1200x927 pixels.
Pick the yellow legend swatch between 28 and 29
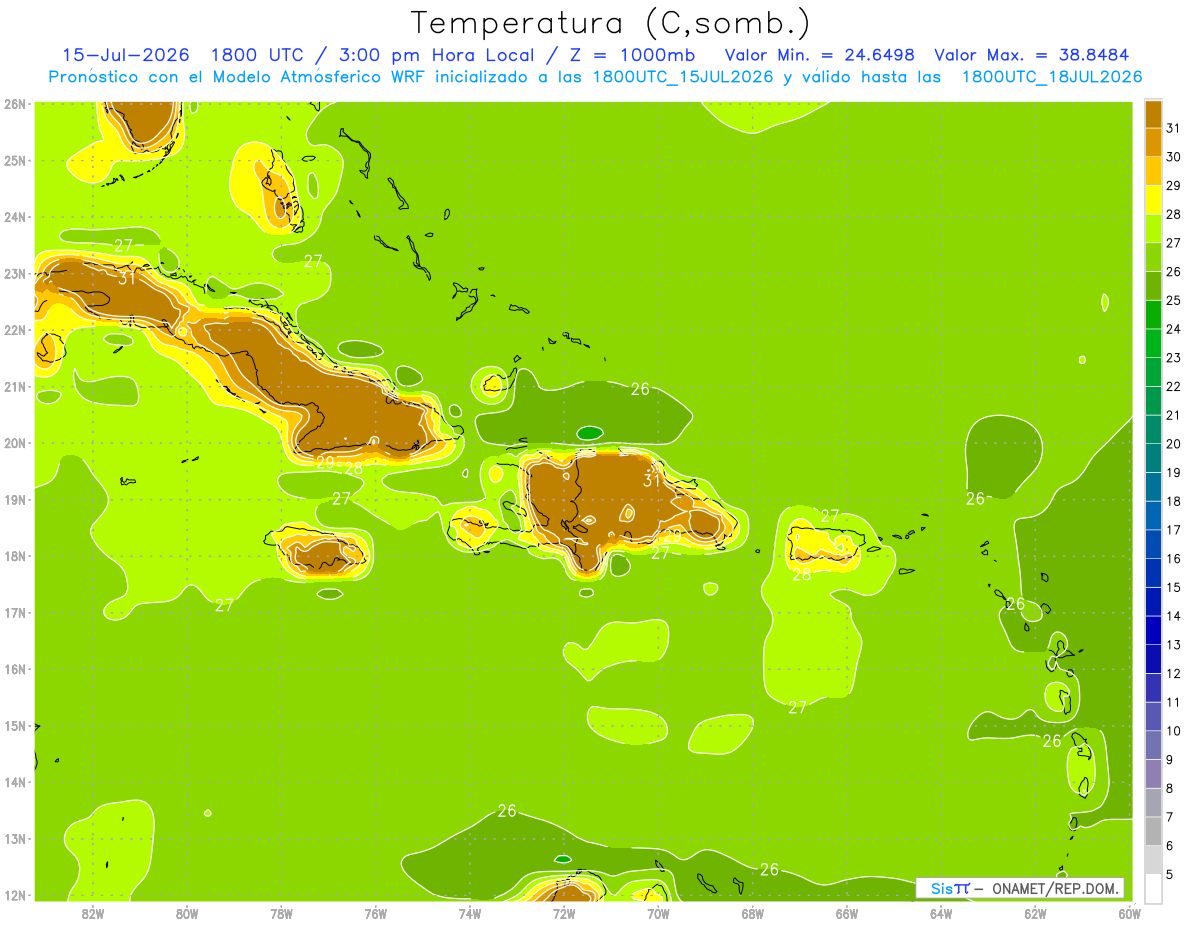[1153, 200]
